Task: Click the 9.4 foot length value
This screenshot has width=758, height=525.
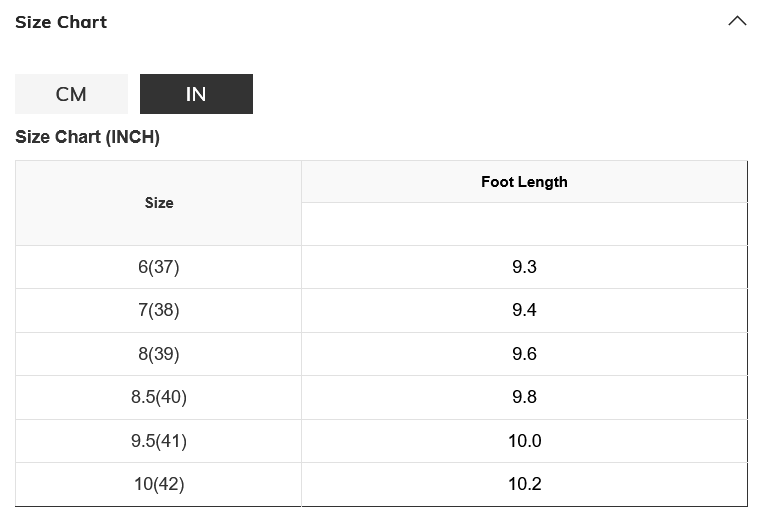Action: point(524,310)
